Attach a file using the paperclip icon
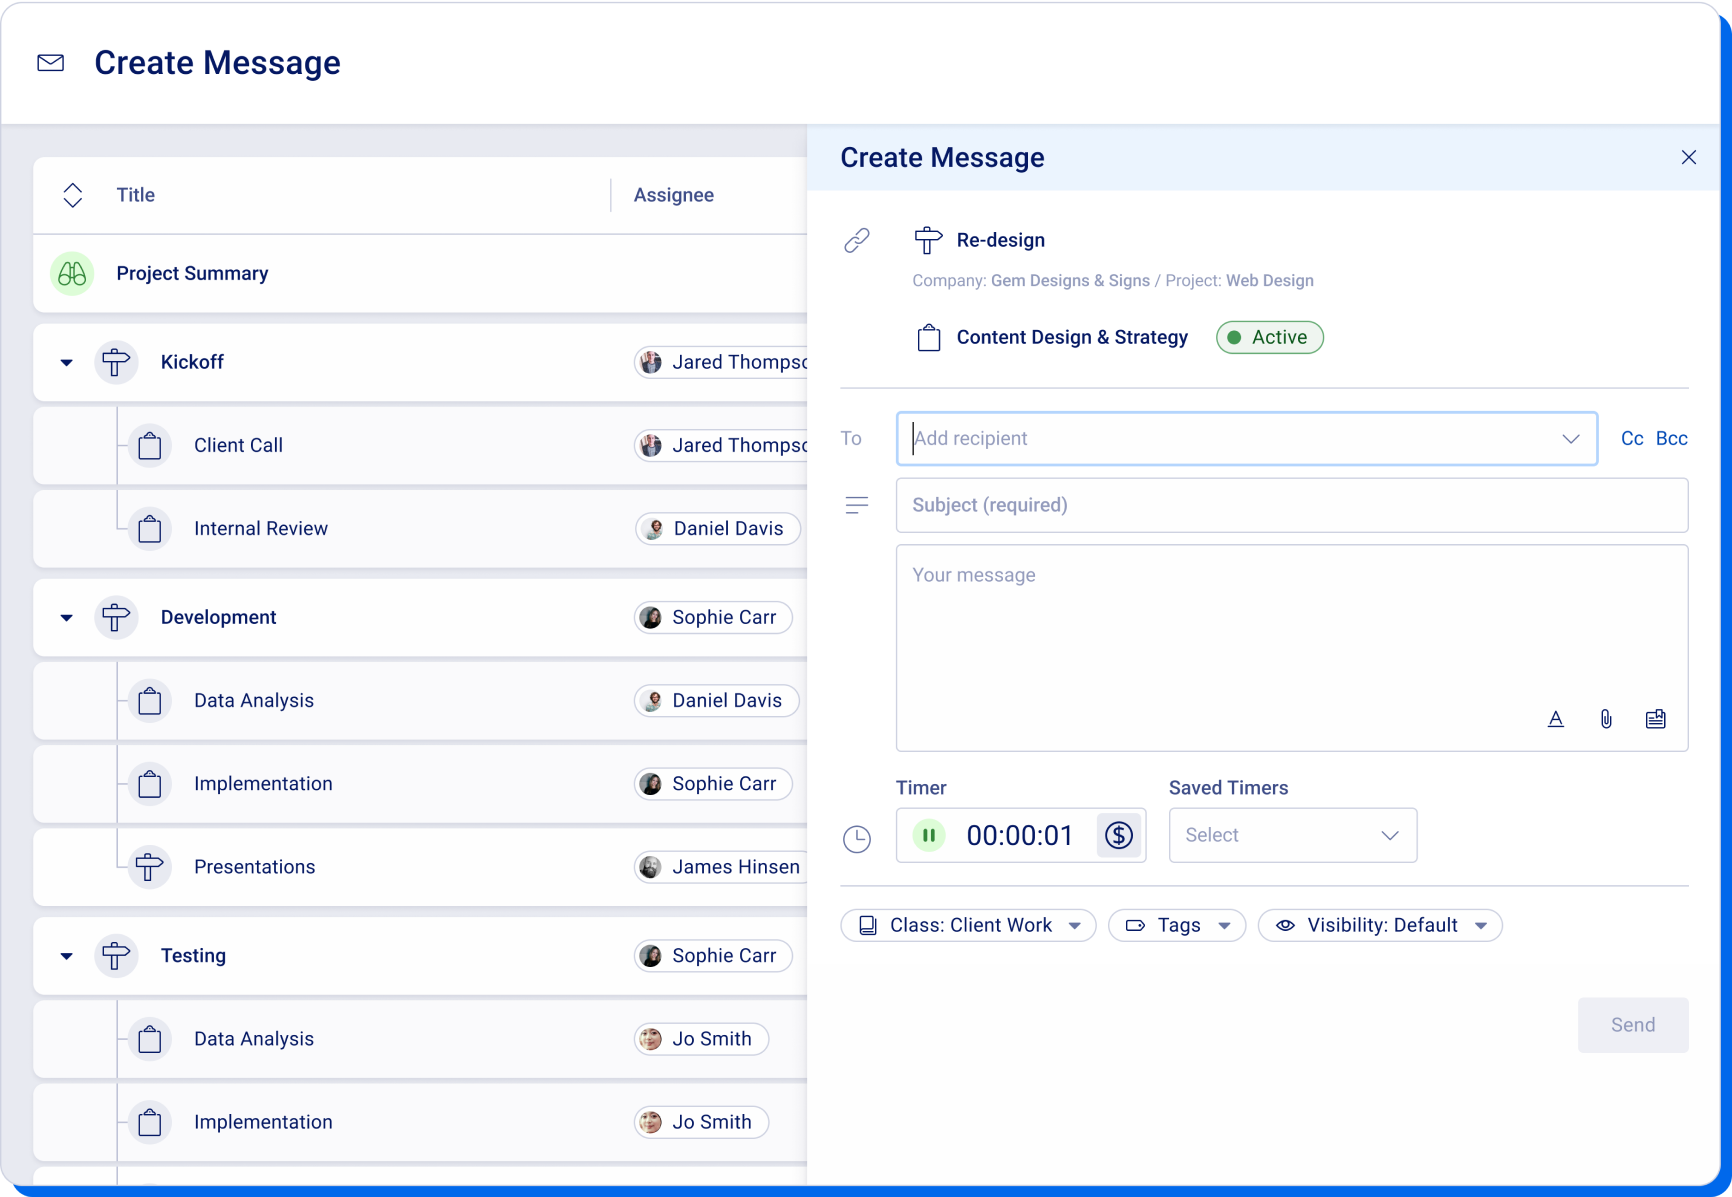1732x1197 pixels. [1606, 718]
